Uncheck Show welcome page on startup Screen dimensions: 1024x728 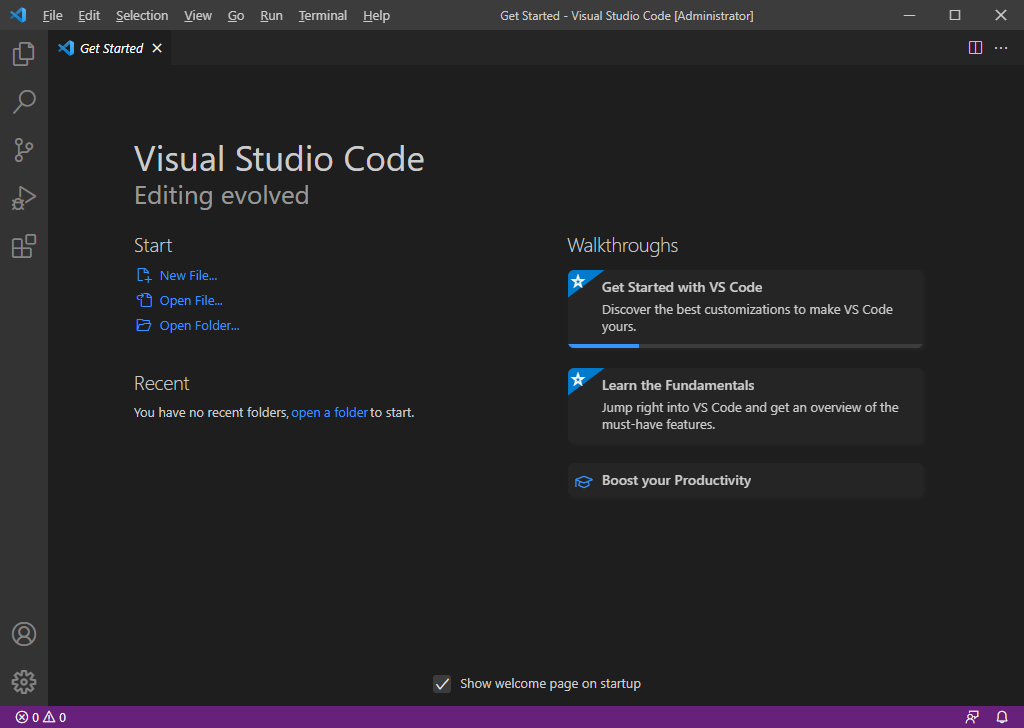tap(442, 684)
